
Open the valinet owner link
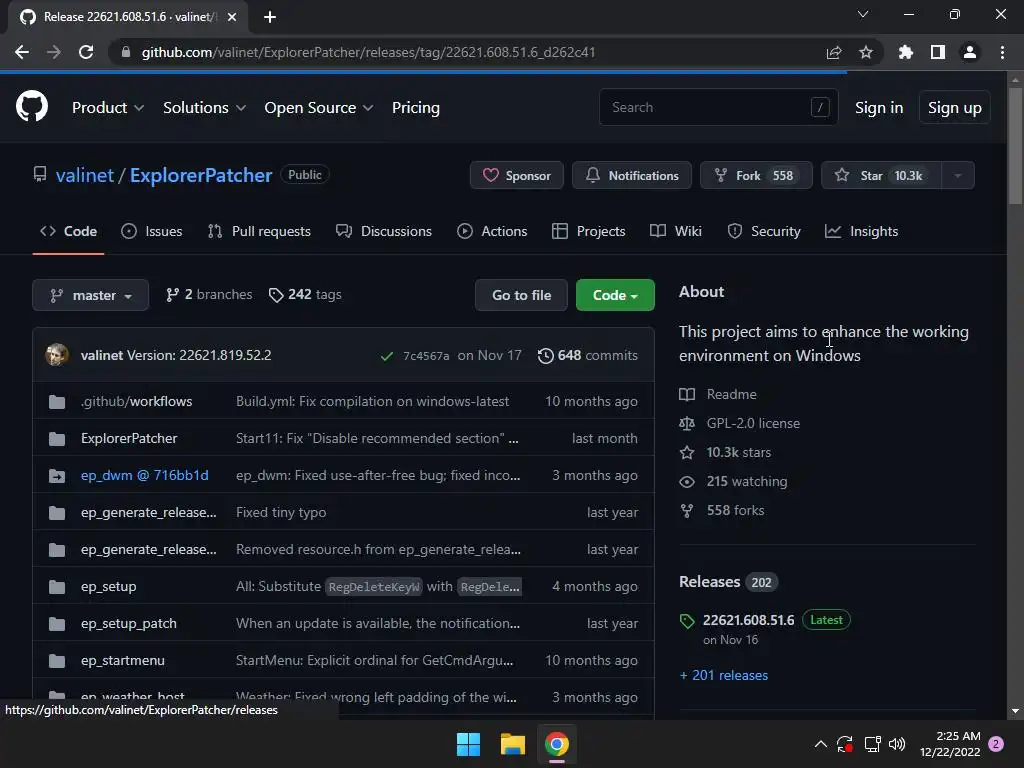click(85, 175)
